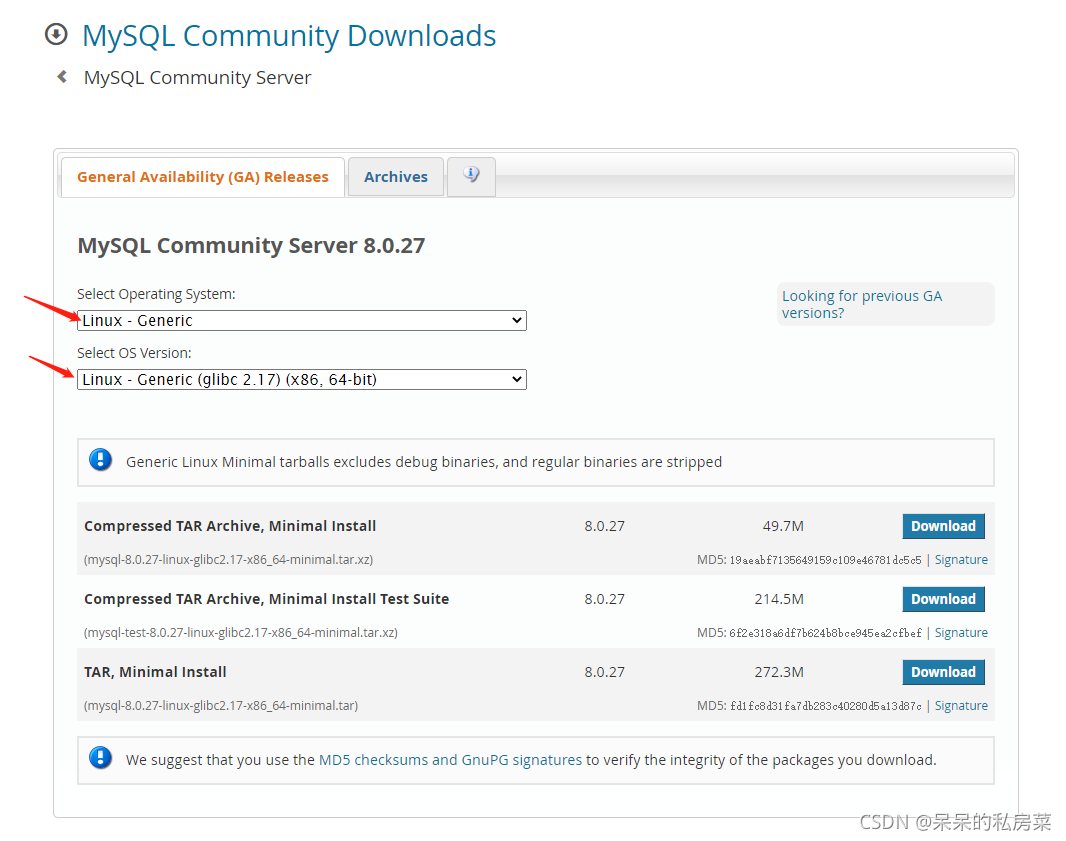Click MD5 hash starting with fd1fc8d3
This screenshot has height=841, width=1066.
tap(825, 706)
